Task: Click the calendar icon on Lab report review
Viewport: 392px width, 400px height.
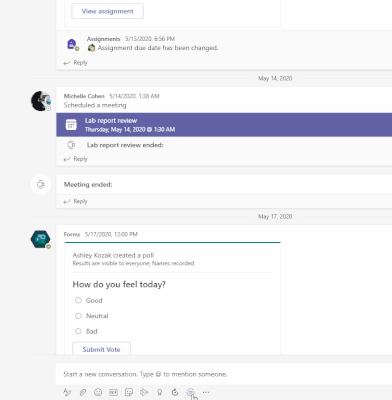Action: (71, 125)
